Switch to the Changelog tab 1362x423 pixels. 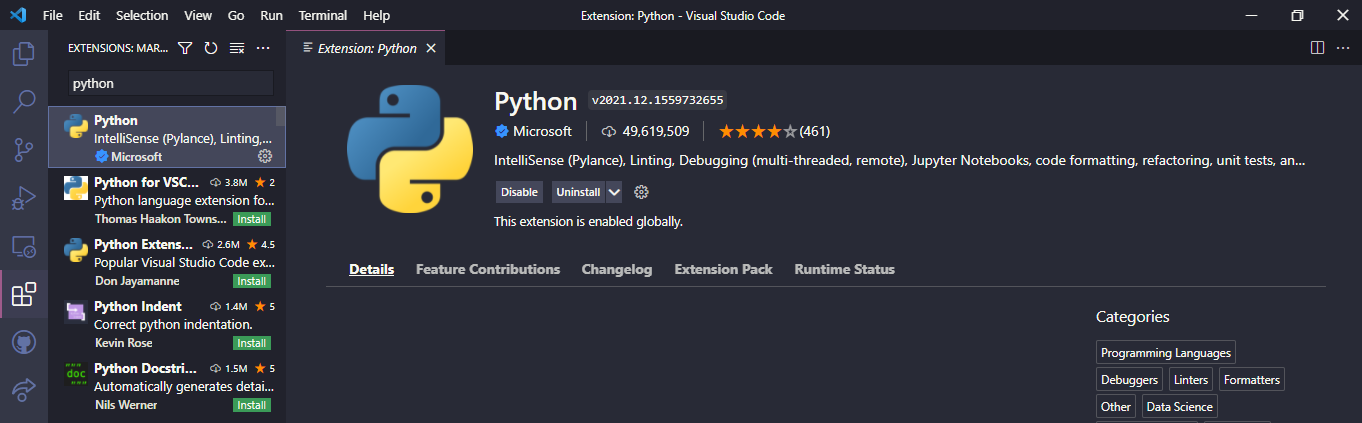click(617, 269)
